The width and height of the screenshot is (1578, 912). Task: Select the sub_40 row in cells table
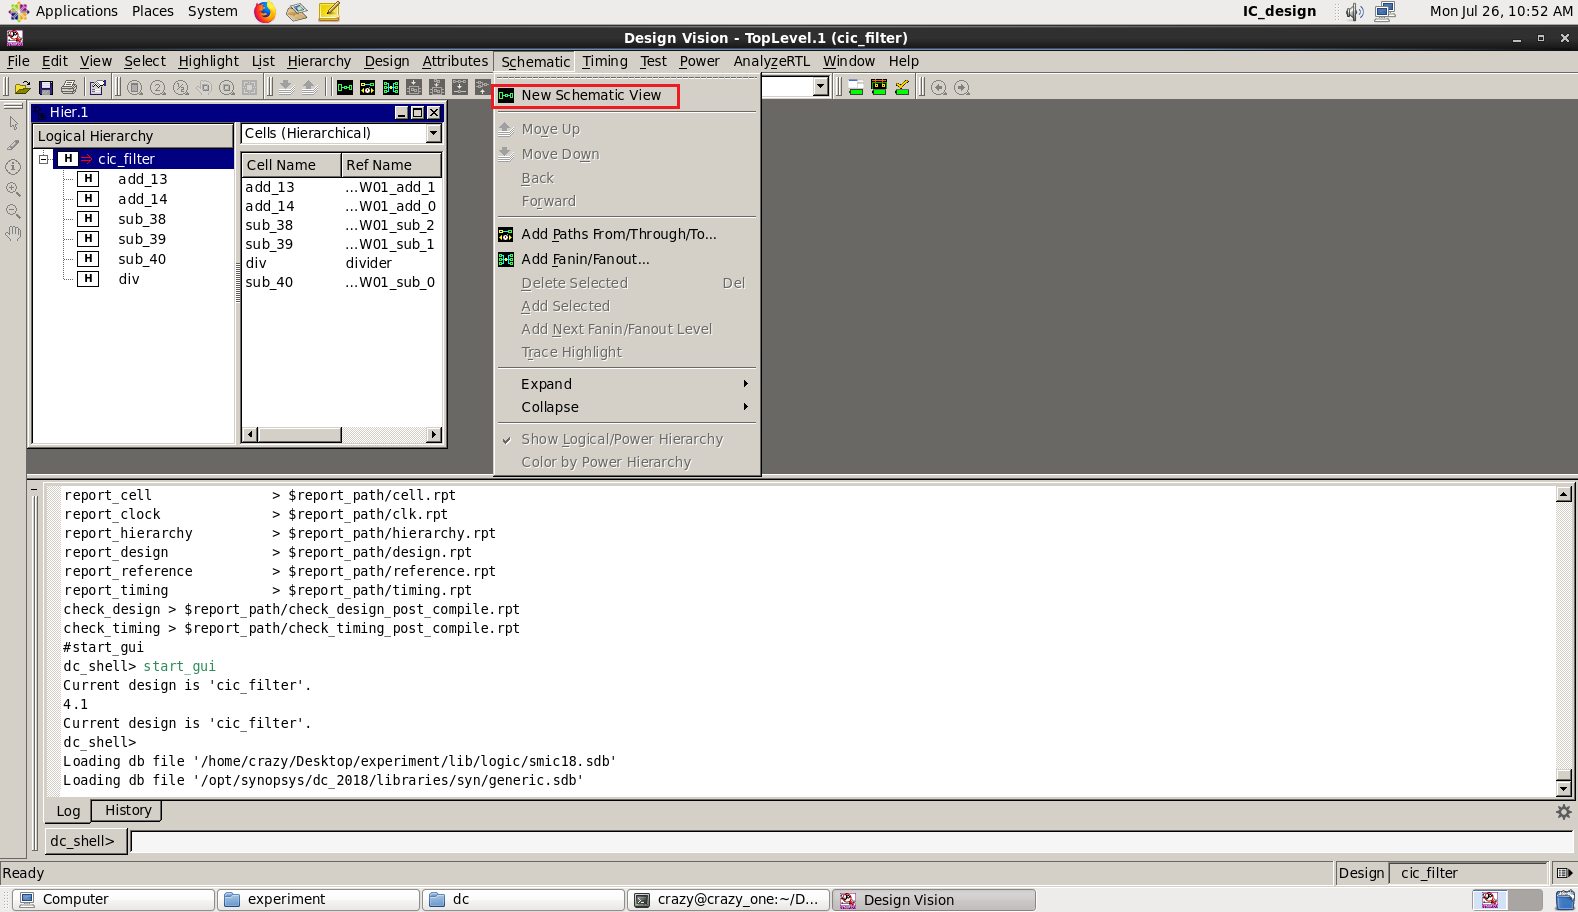coord(341,282)
